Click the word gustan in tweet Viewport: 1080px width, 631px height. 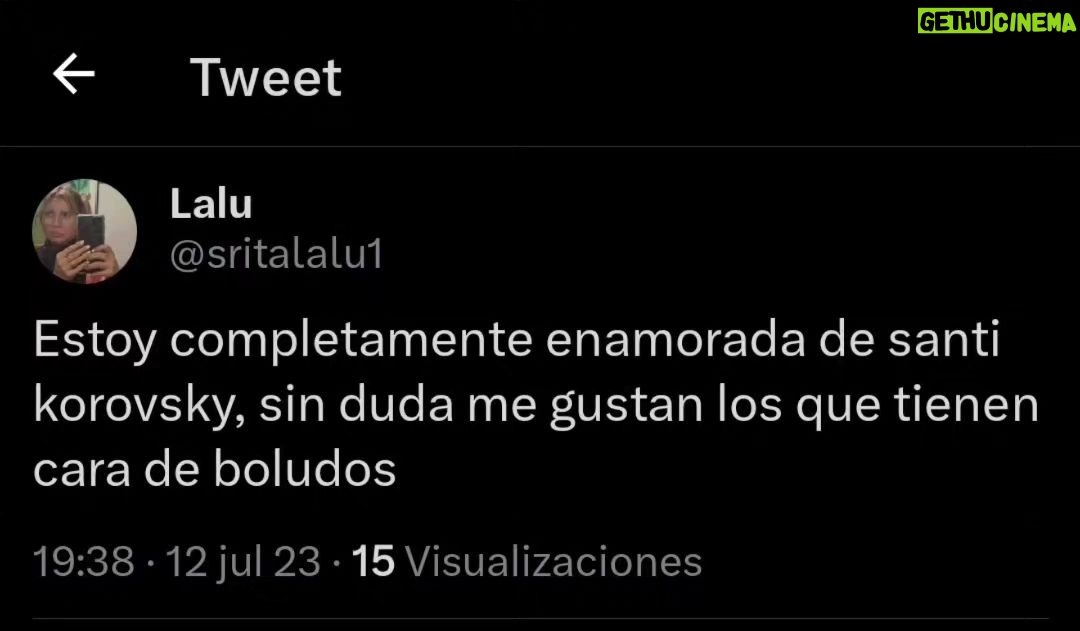coord(626,406)
